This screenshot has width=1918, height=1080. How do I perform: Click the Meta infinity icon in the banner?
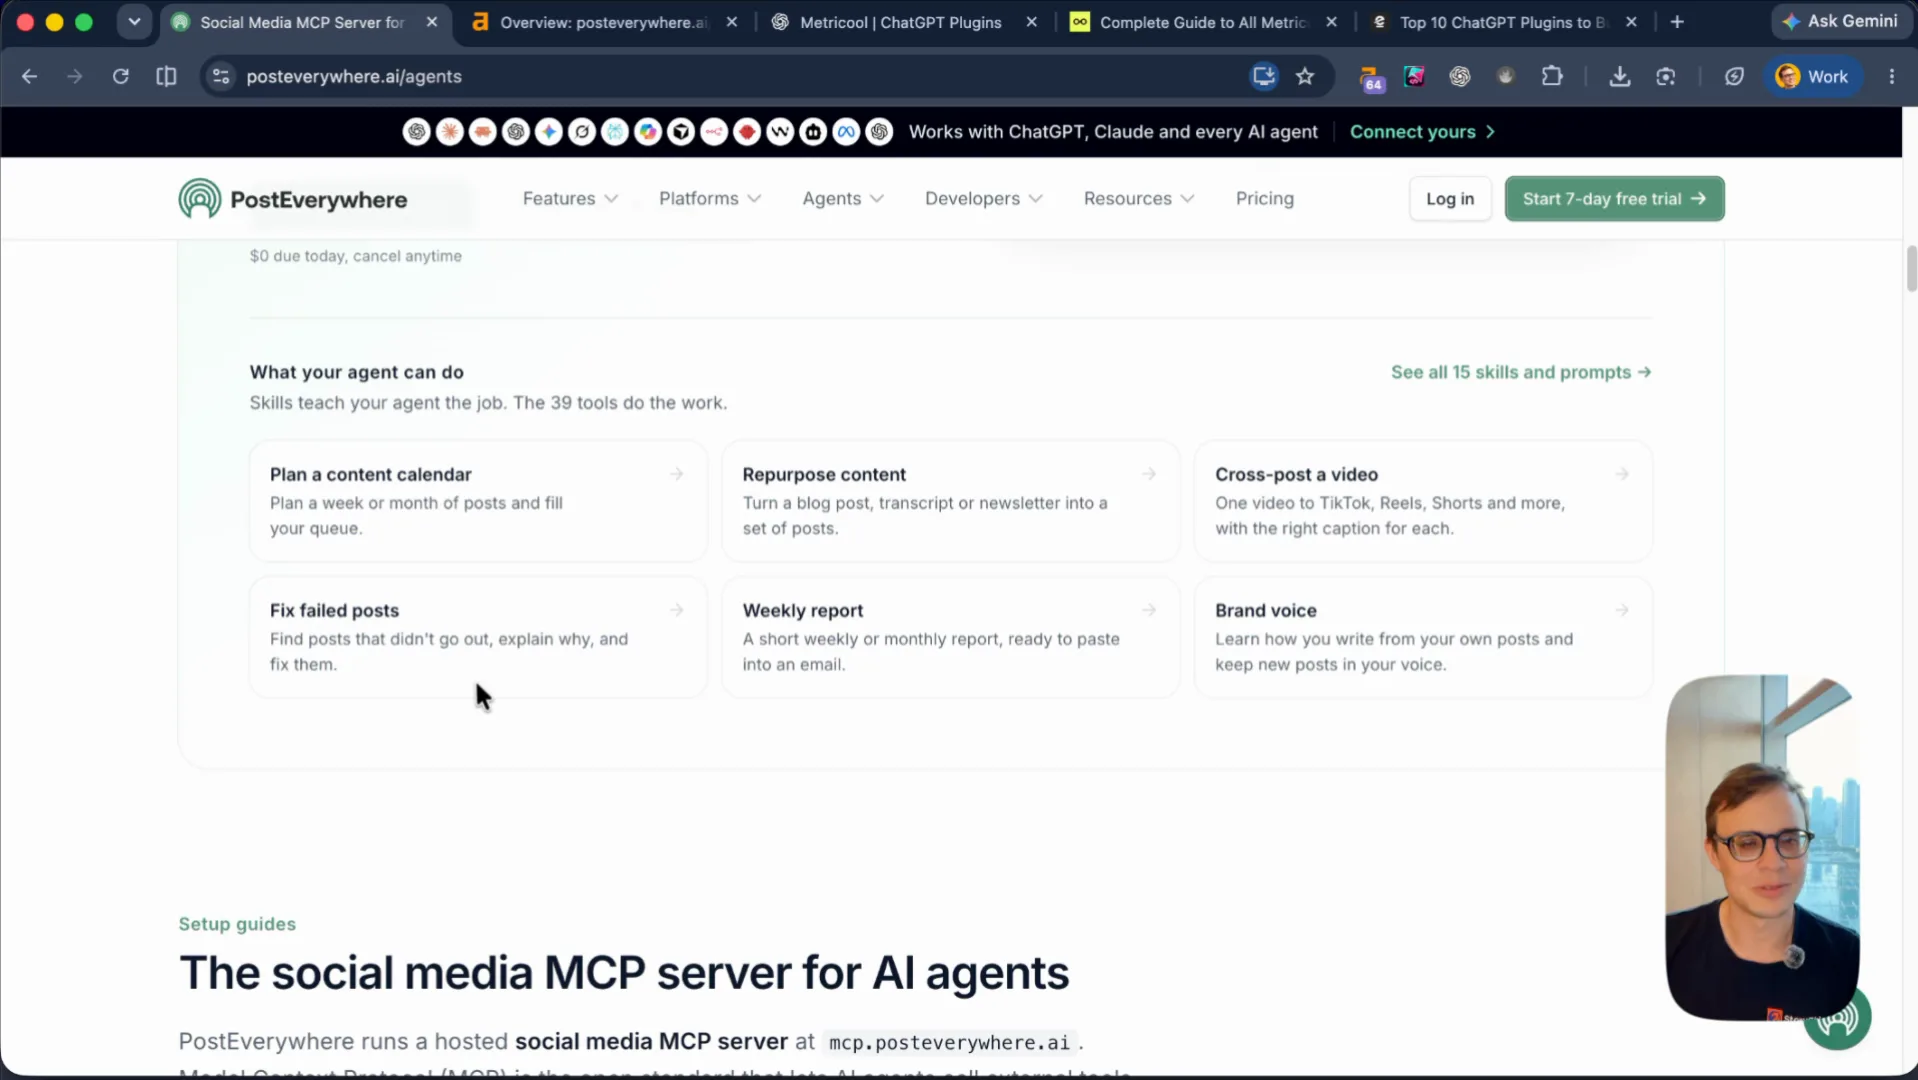[846, 132]
